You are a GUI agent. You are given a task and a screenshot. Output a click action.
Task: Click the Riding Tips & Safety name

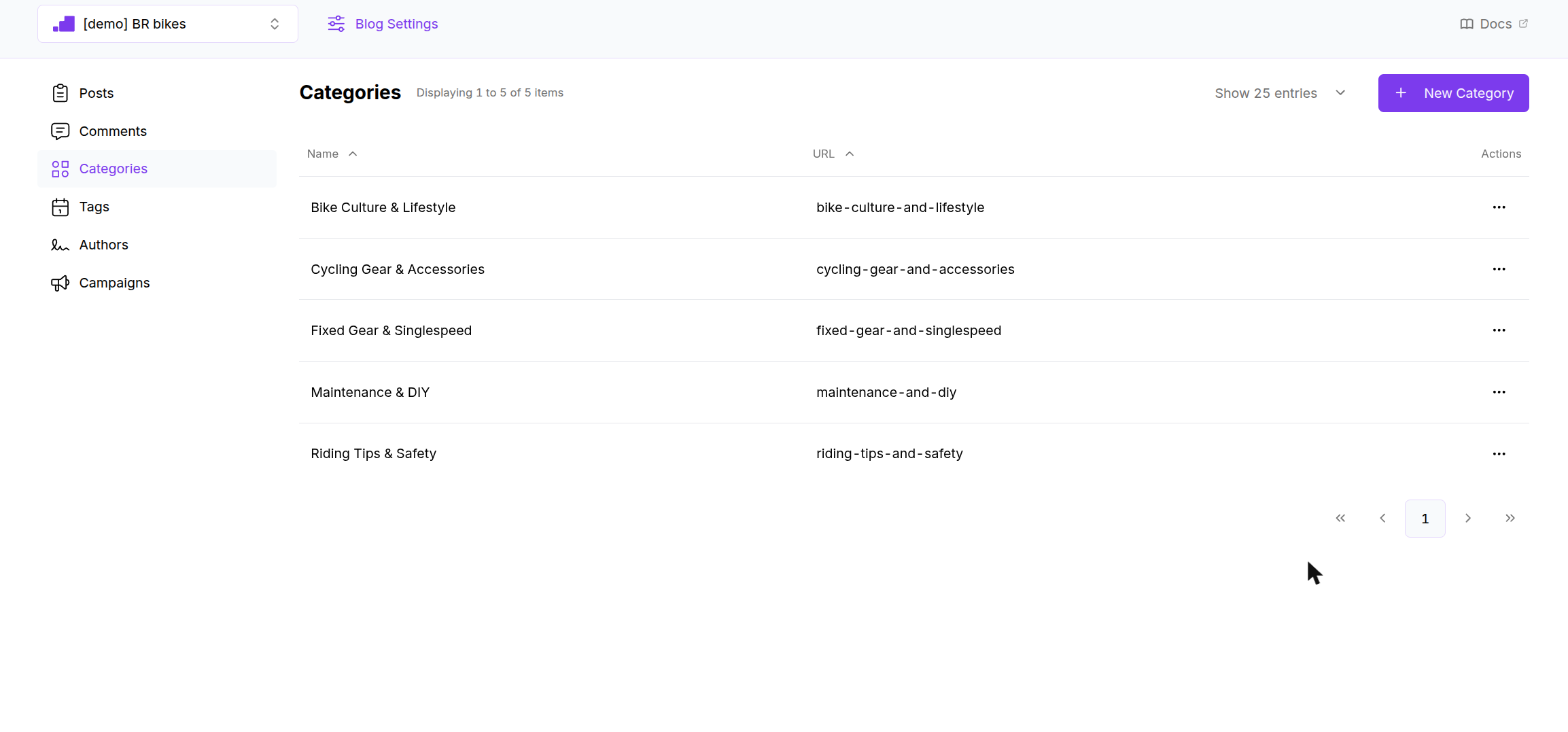point(374,453)
